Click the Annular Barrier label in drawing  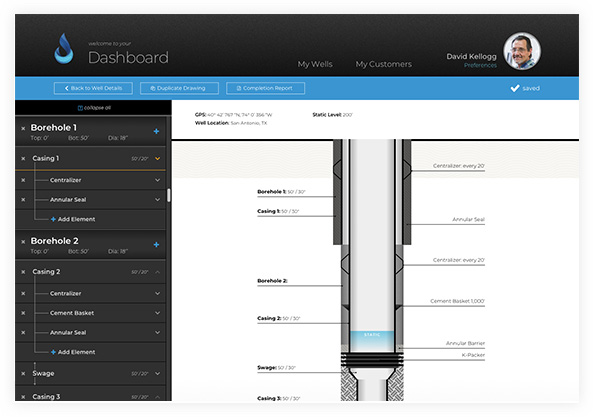point(465,343)
